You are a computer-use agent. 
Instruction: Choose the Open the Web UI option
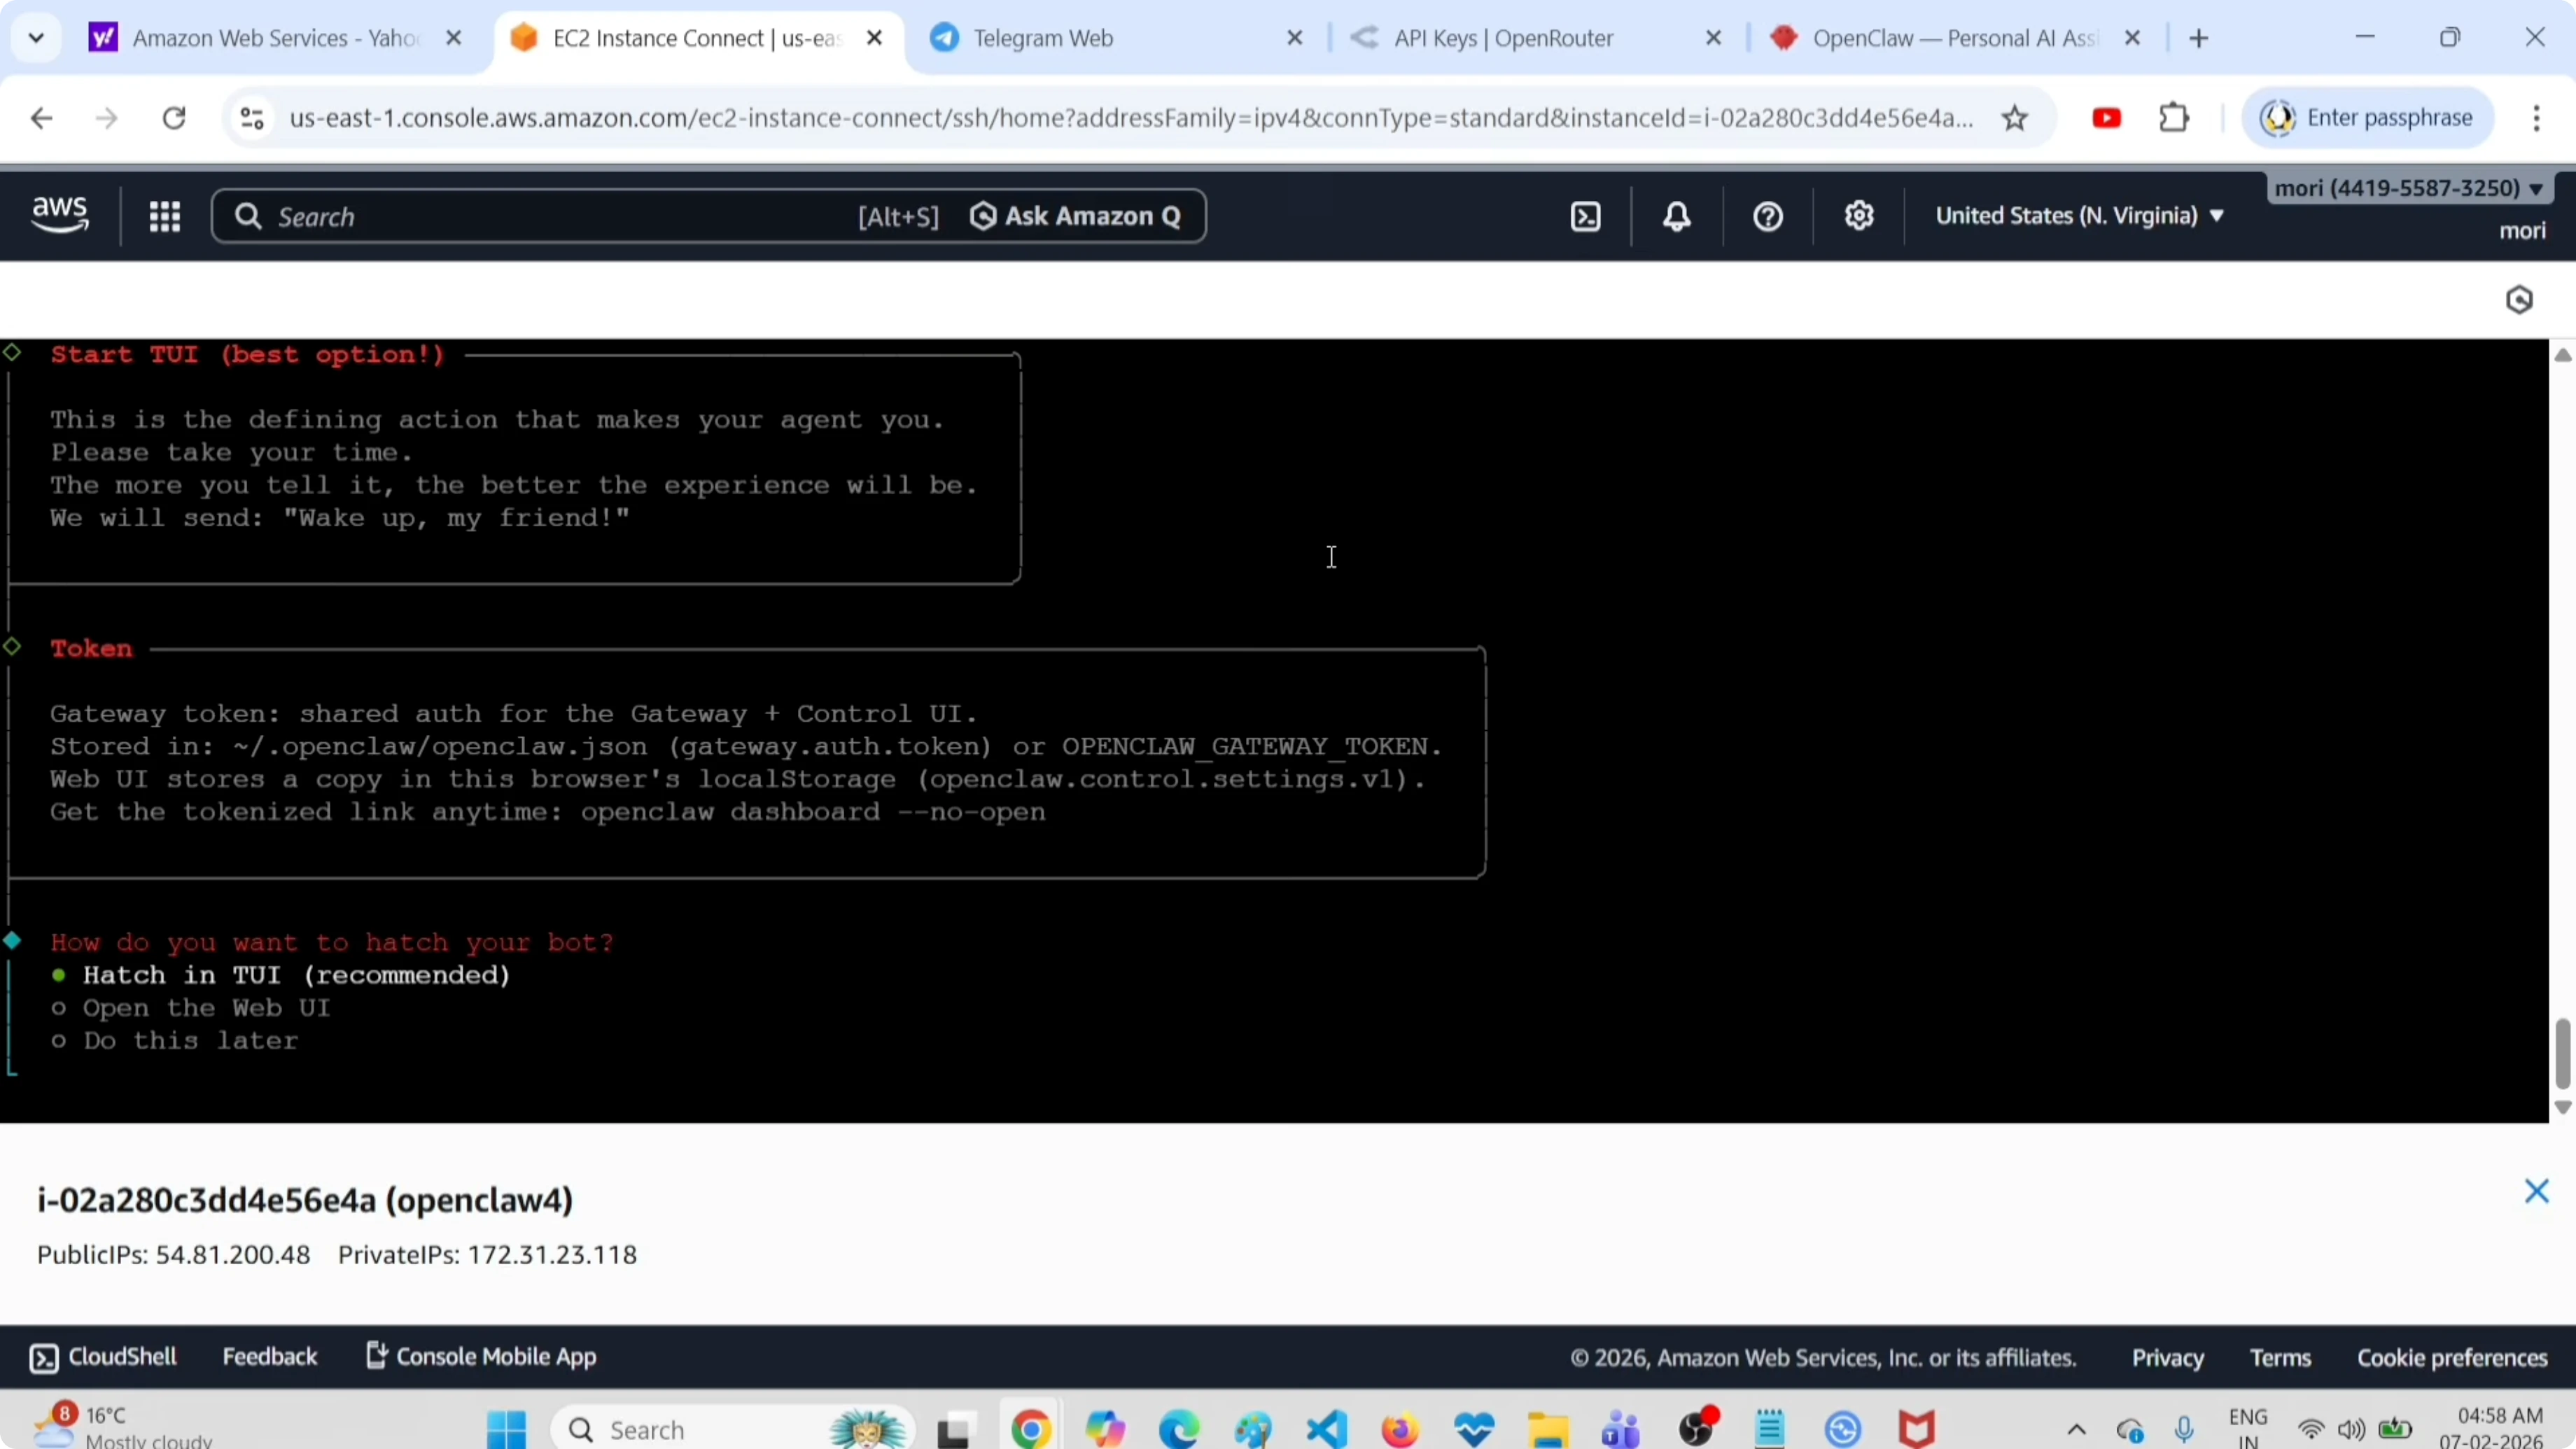[206, 1008]
